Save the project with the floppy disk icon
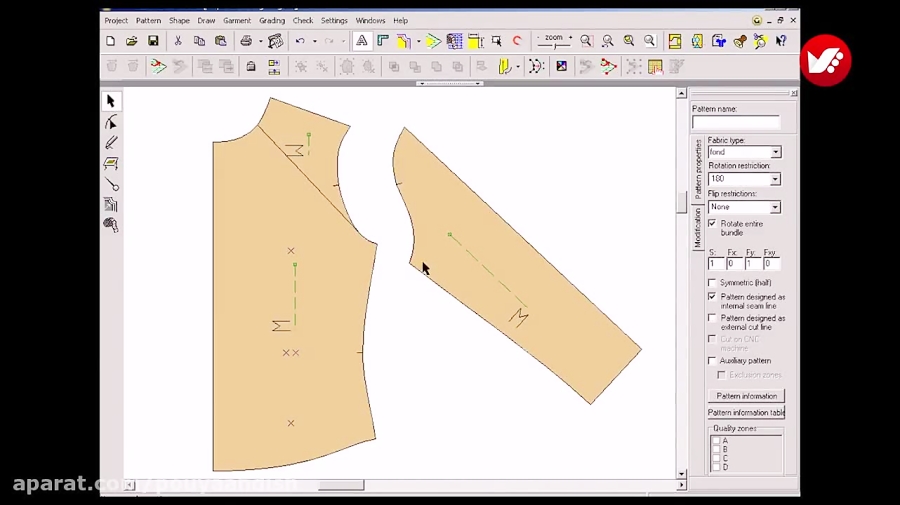 [153, 41]
